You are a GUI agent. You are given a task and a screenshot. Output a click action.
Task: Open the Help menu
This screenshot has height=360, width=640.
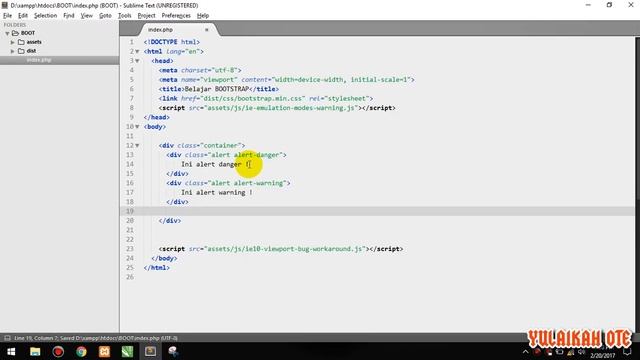tap(203, 16)
